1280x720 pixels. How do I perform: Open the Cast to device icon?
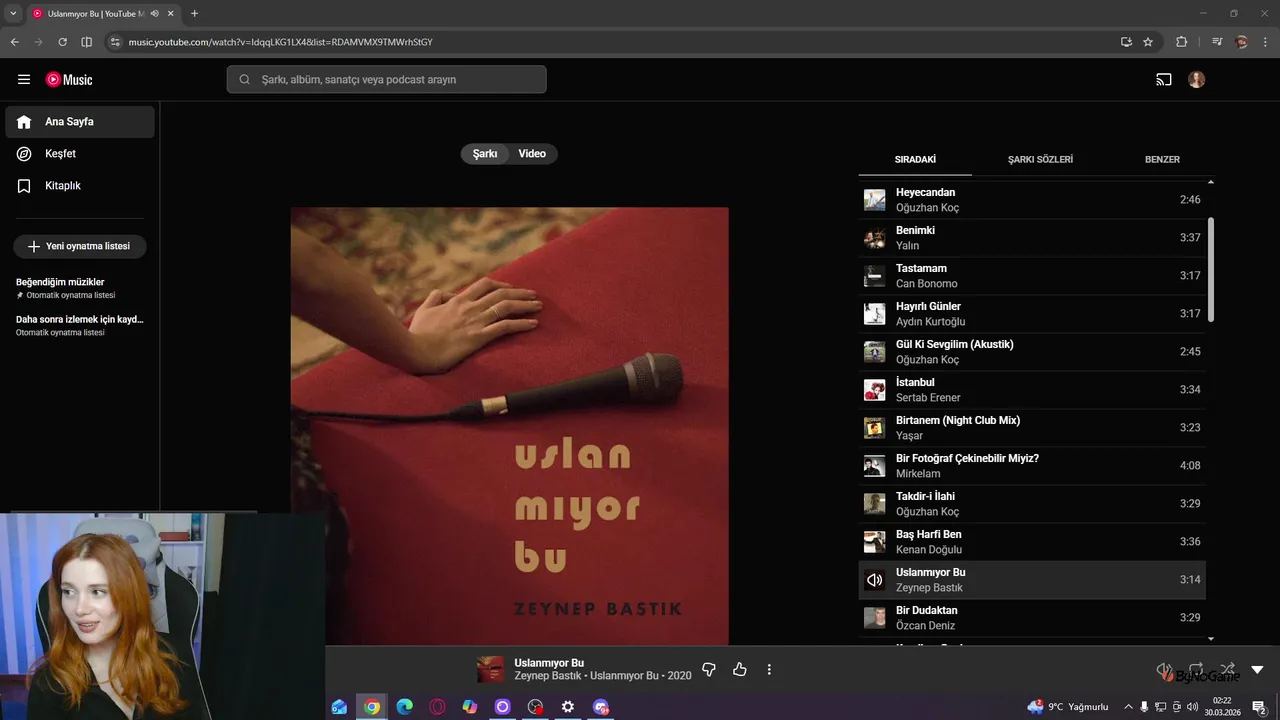tap(1164, 80)
